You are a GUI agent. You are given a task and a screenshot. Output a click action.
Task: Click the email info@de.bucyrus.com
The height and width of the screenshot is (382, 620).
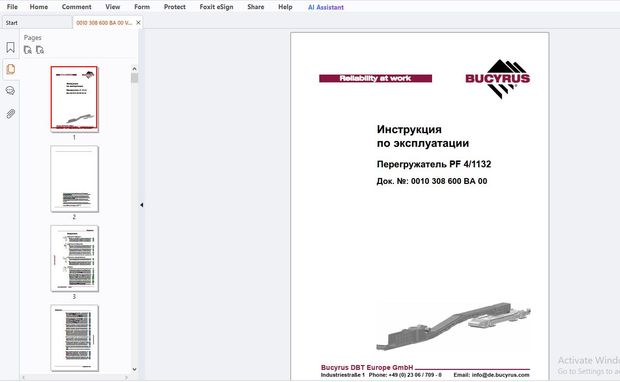click(500, 374)
